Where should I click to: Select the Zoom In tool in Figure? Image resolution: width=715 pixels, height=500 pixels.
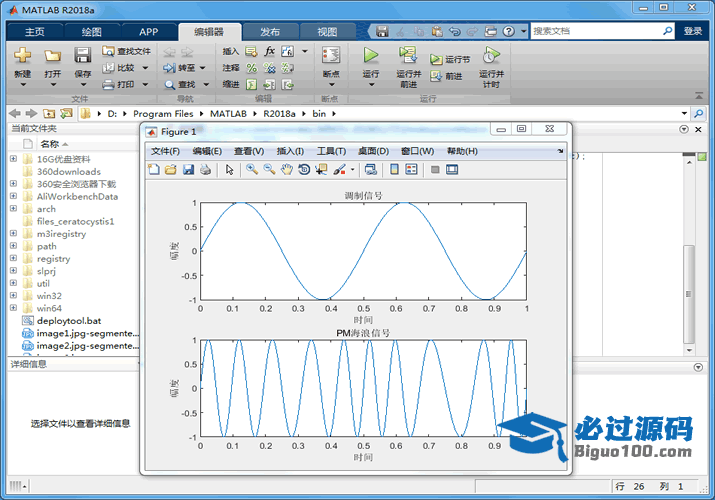coord(252,170)
